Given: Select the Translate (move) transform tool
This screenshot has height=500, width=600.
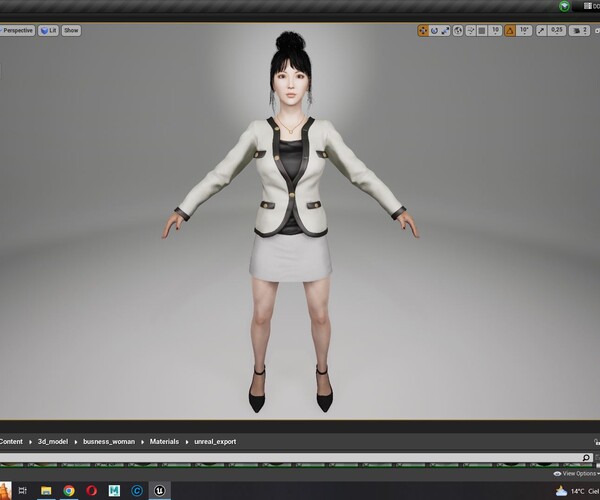Looking at the screenshot, I should (x=423, y=31).
